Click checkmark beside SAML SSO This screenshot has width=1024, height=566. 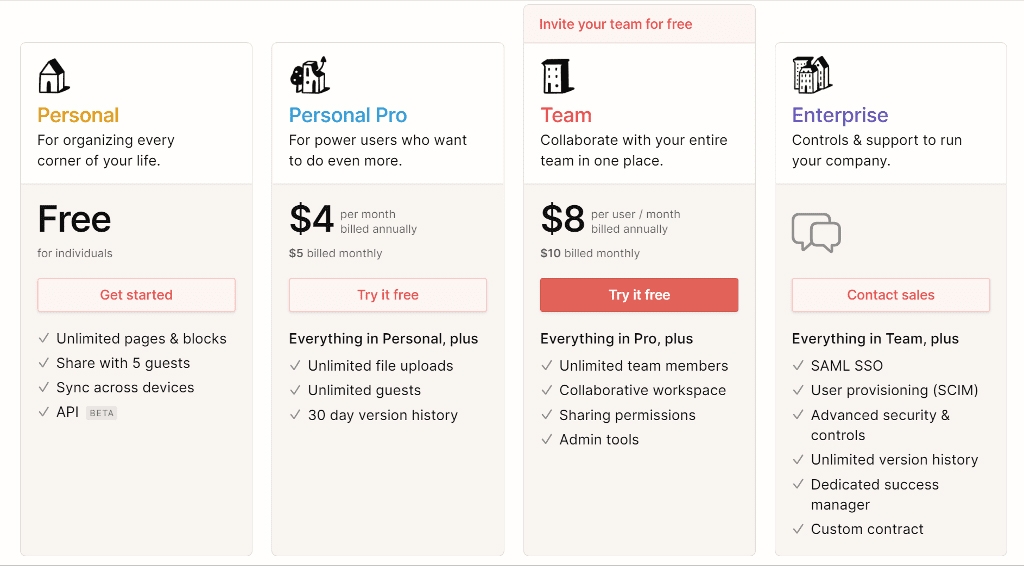799,366
